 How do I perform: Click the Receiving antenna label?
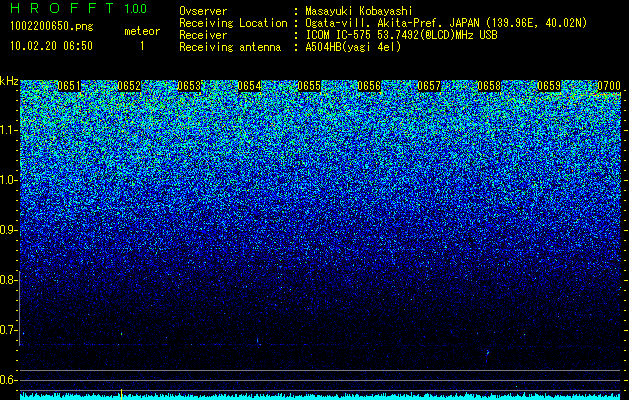[x=230, y=47]
